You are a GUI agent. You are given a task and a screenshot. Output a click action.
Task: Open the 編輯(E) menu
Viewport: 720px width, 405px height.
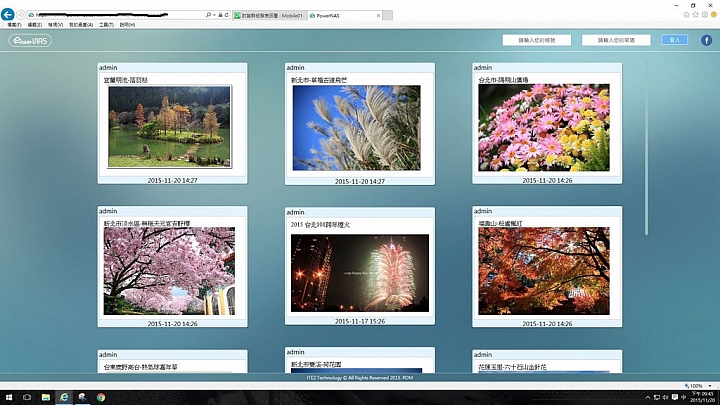click(34, 25)
